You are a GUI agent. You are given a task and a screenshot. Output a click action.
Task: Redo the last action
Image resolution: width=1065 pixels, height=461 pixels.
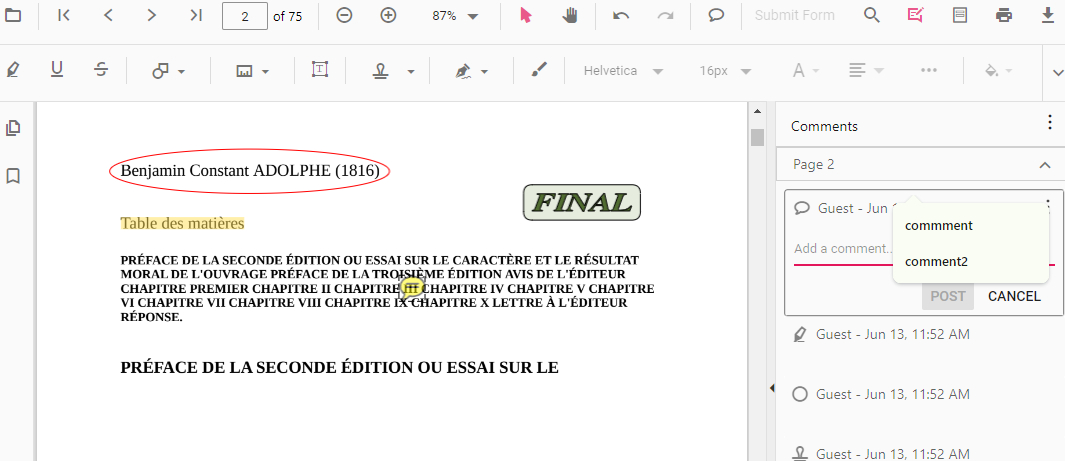tap(665, 16)
